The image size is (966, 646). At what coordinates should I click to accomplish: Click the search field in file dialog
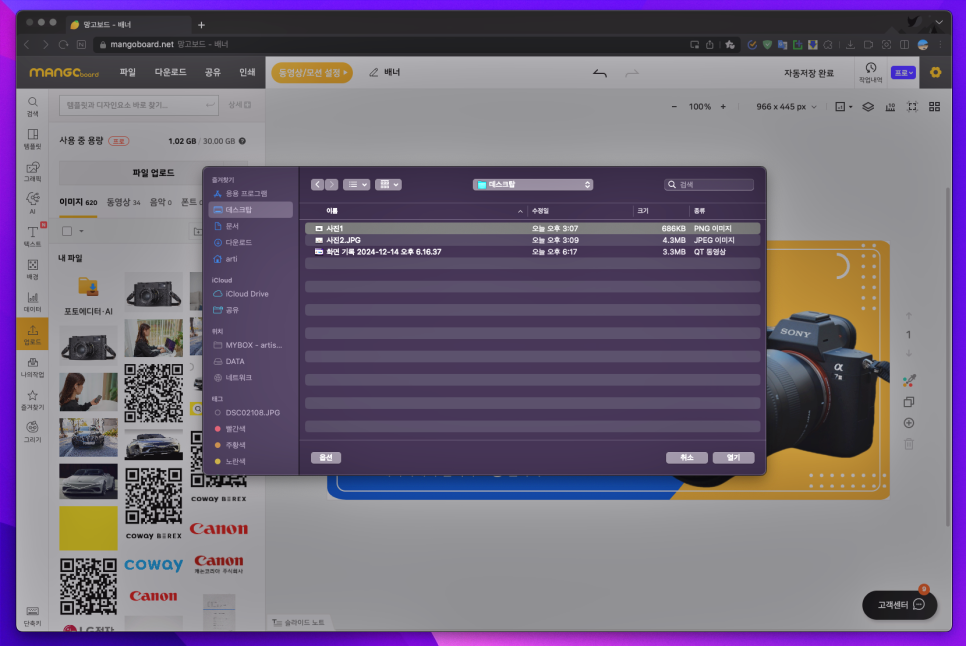[x=708, y=184]
